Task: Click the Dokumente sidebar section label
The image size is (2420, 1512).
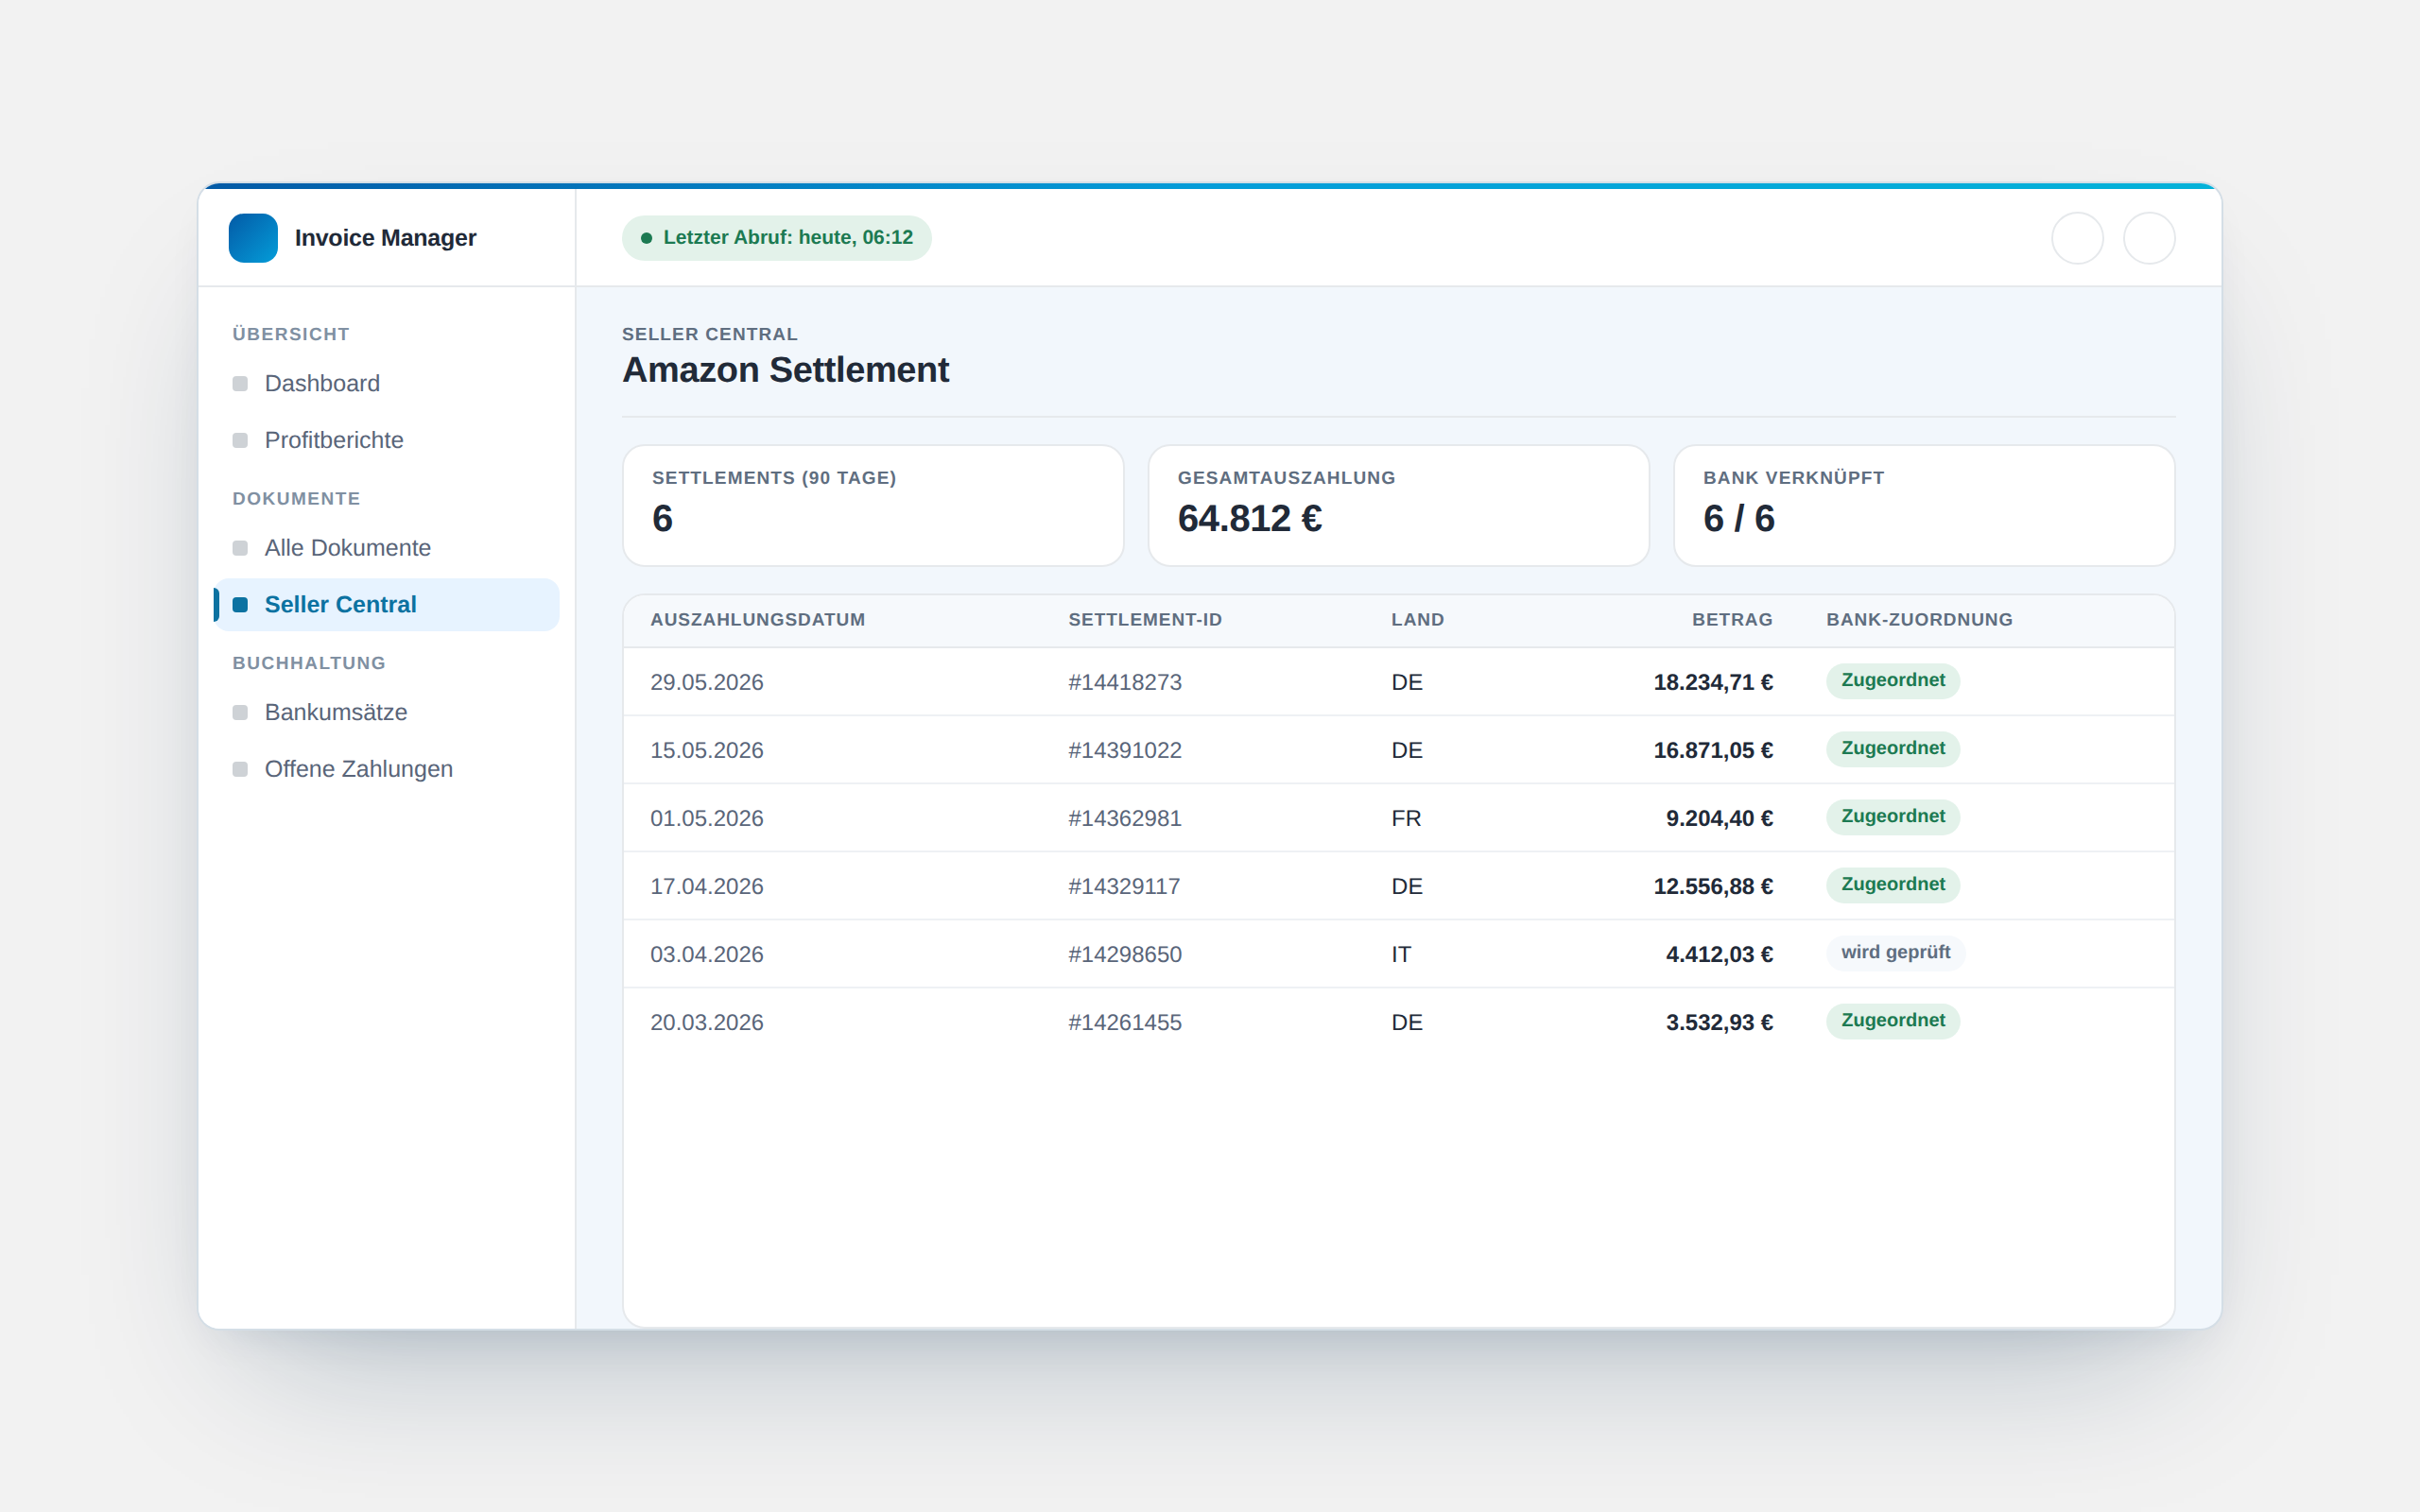Action: click(296, 498)
